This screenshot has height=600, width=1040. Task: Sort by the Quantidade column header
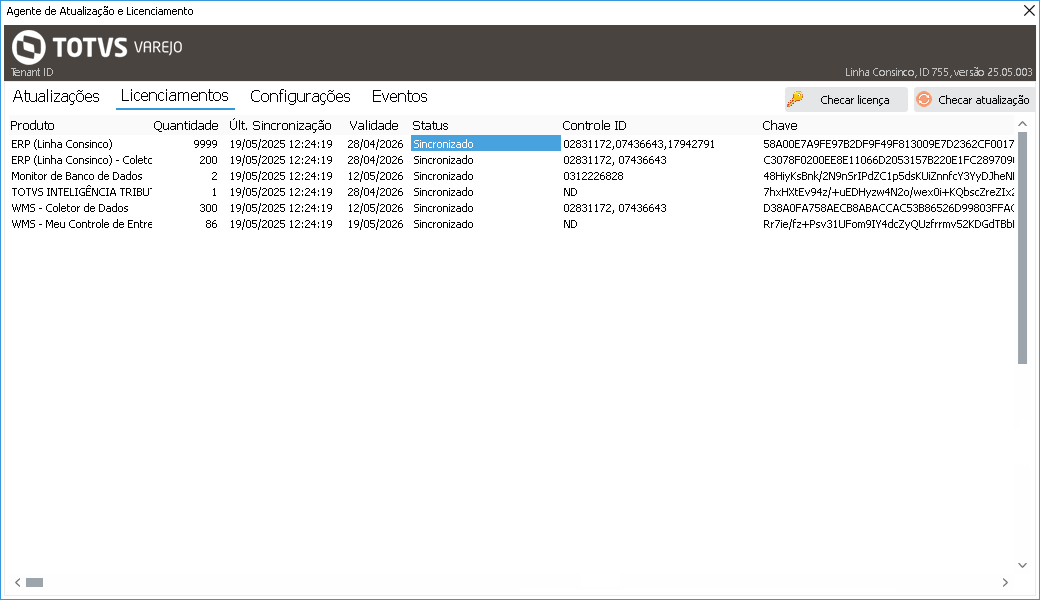[186, 125]
